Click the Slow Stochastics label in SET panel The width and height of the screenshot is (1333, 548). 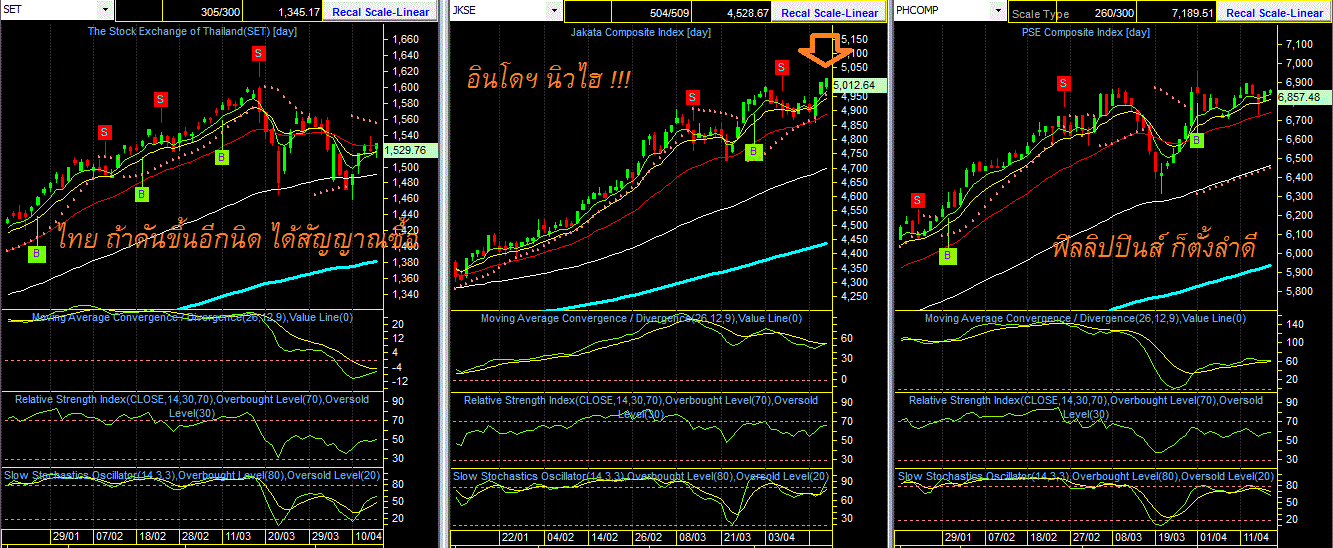[192, 476]
